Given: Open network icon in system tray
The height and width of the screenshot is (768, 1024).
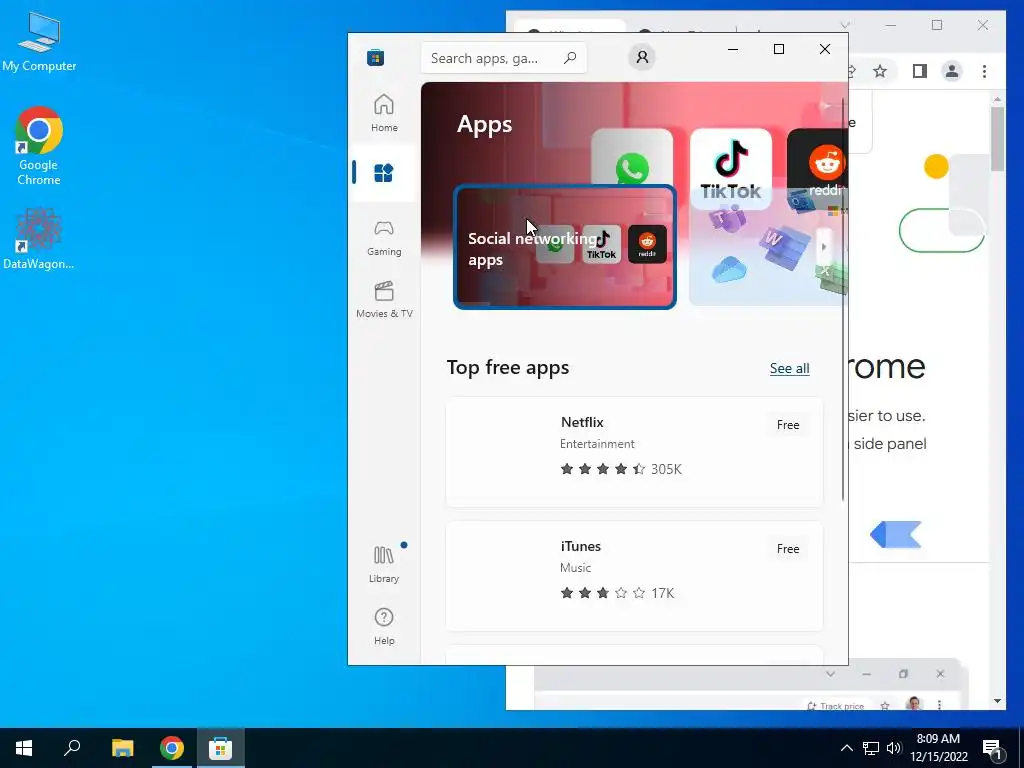Looking at the screenshot, I should click(871, 748).
